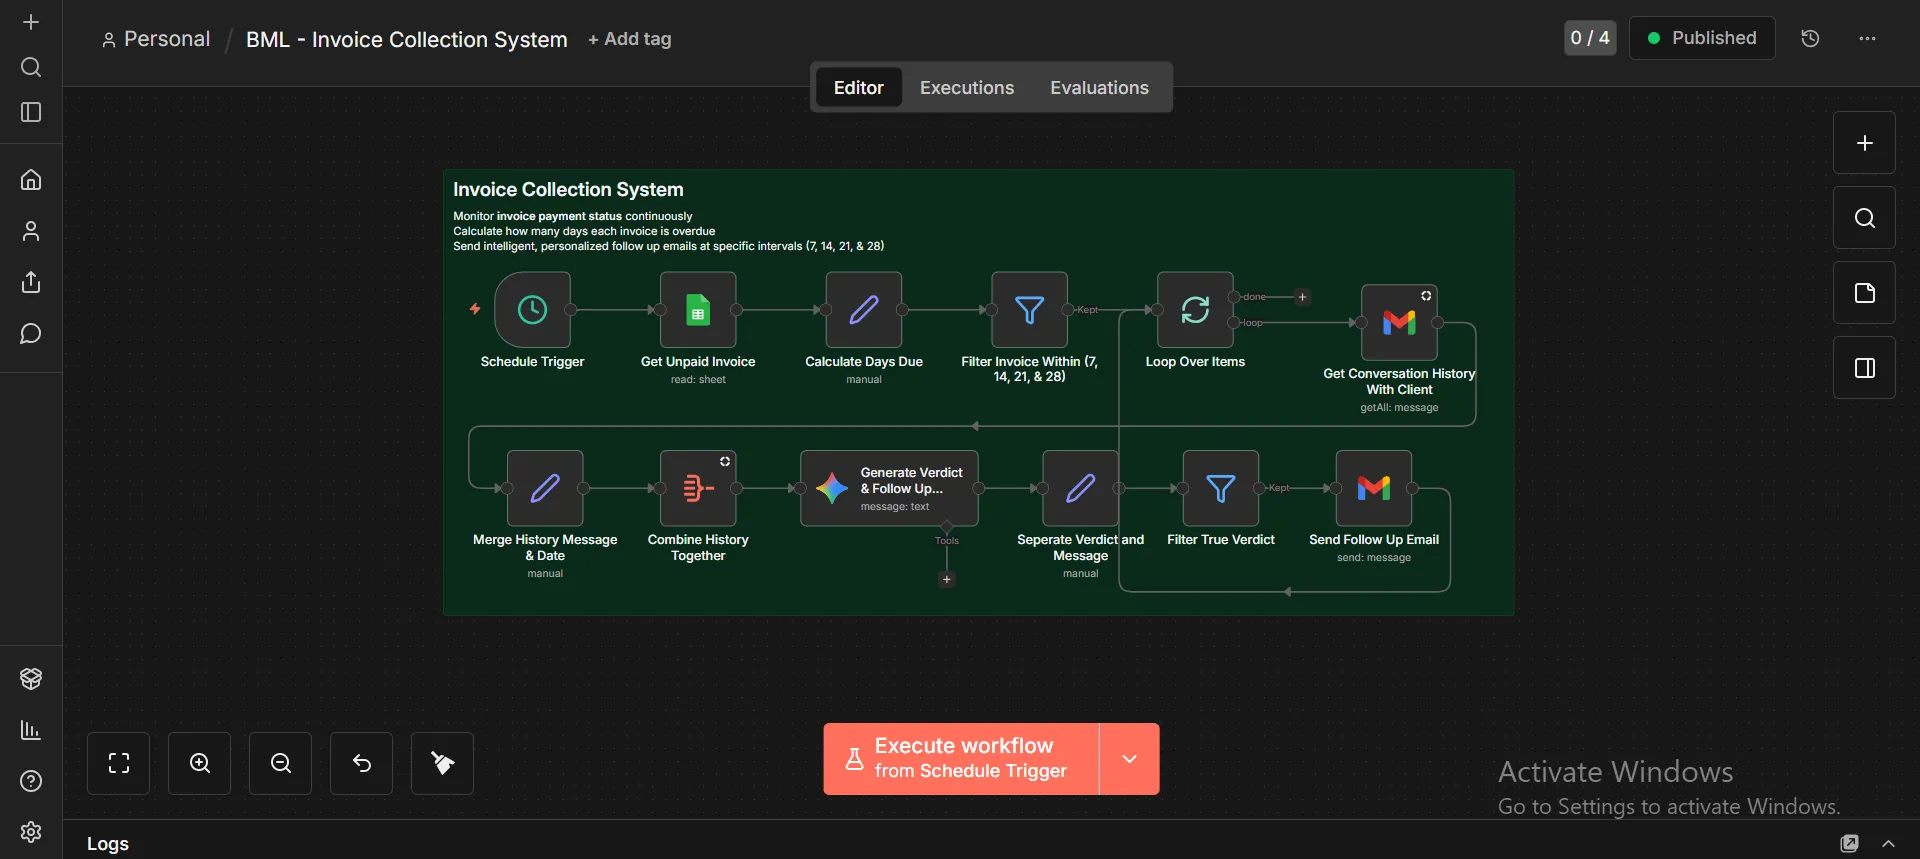Open the Schedule Trigger node
1920x859 pixels.
click(532, 310)
